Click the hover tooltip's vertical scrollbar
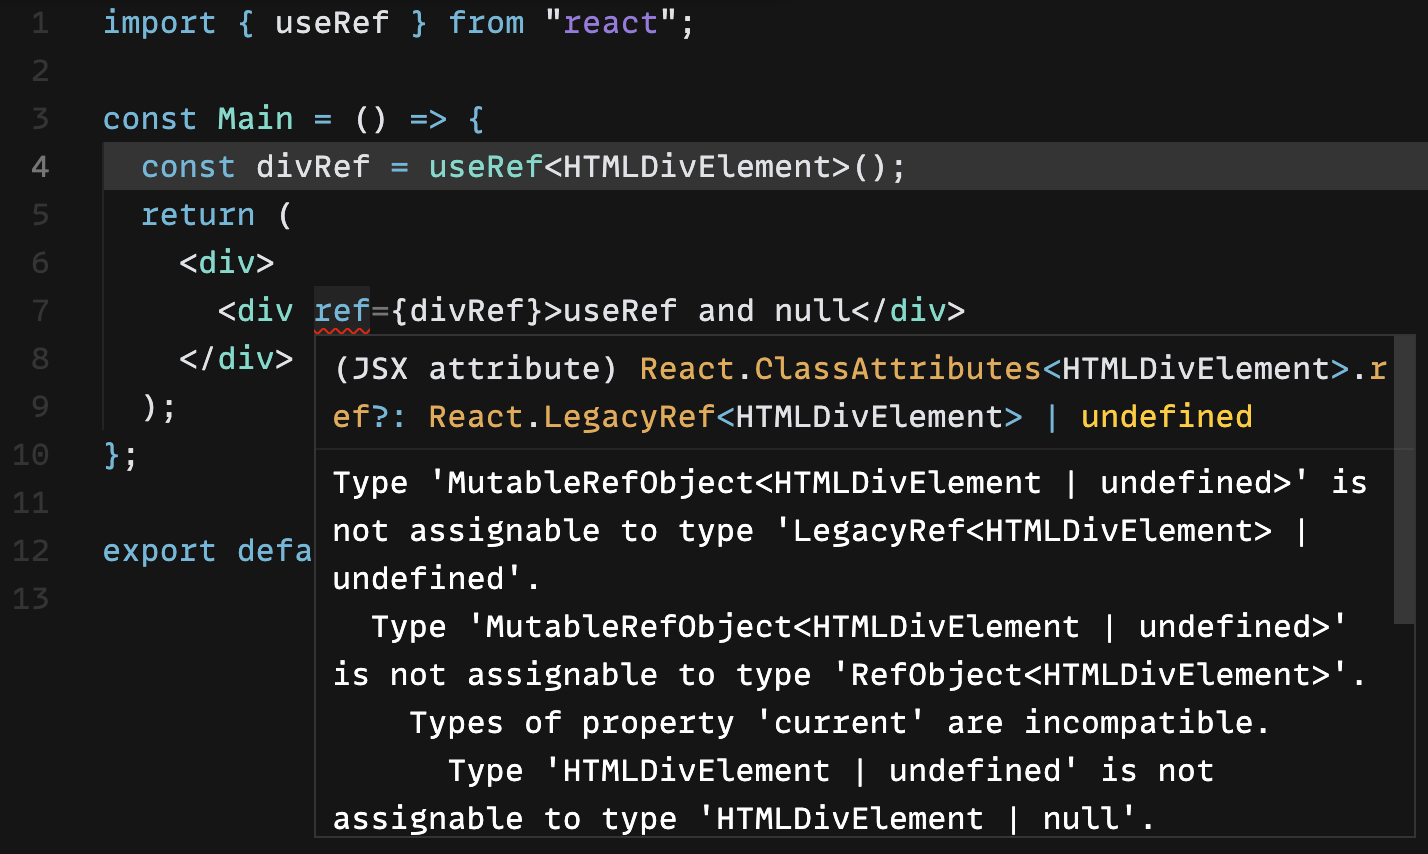Viewport: 1428px width, 854px height. pos(1404,480)
